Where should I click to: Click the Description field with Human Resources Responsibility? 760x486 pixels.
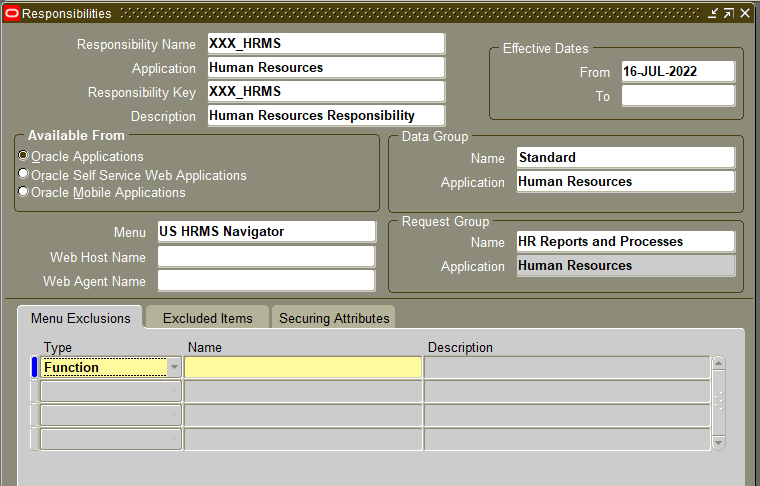point(326,116)
